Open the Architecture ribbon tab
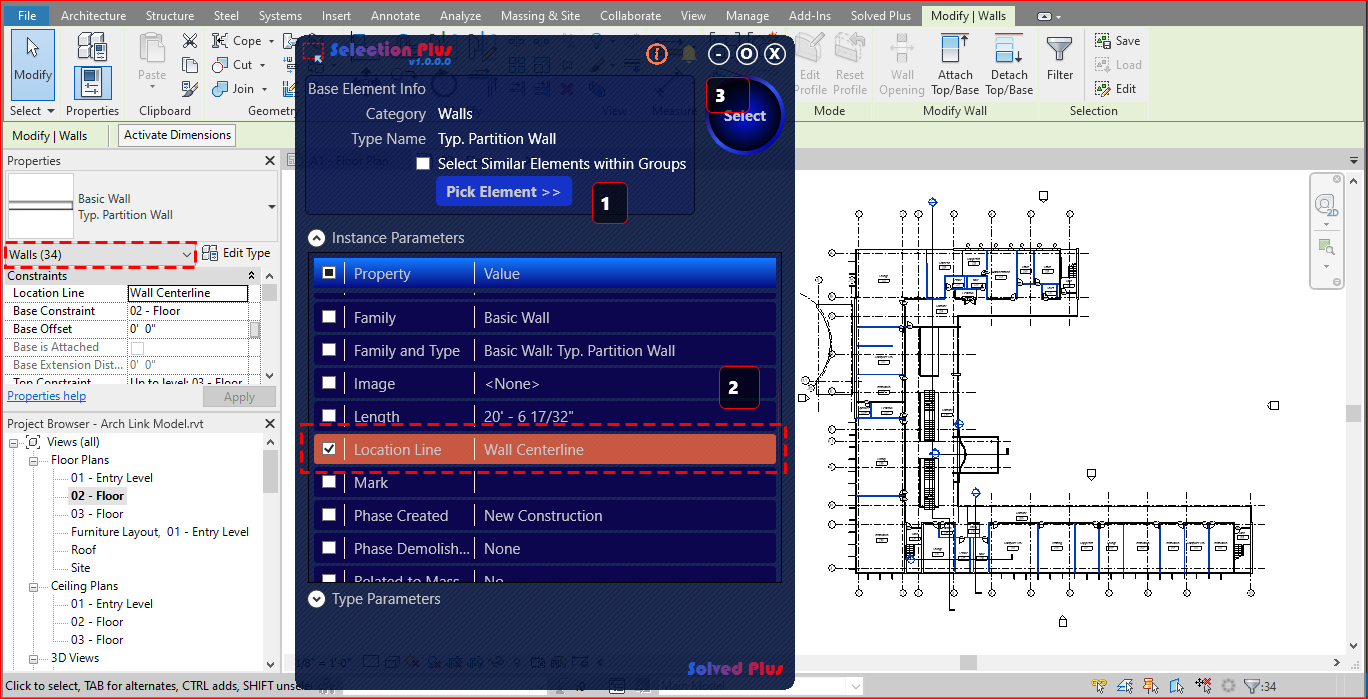 point(94,16)
